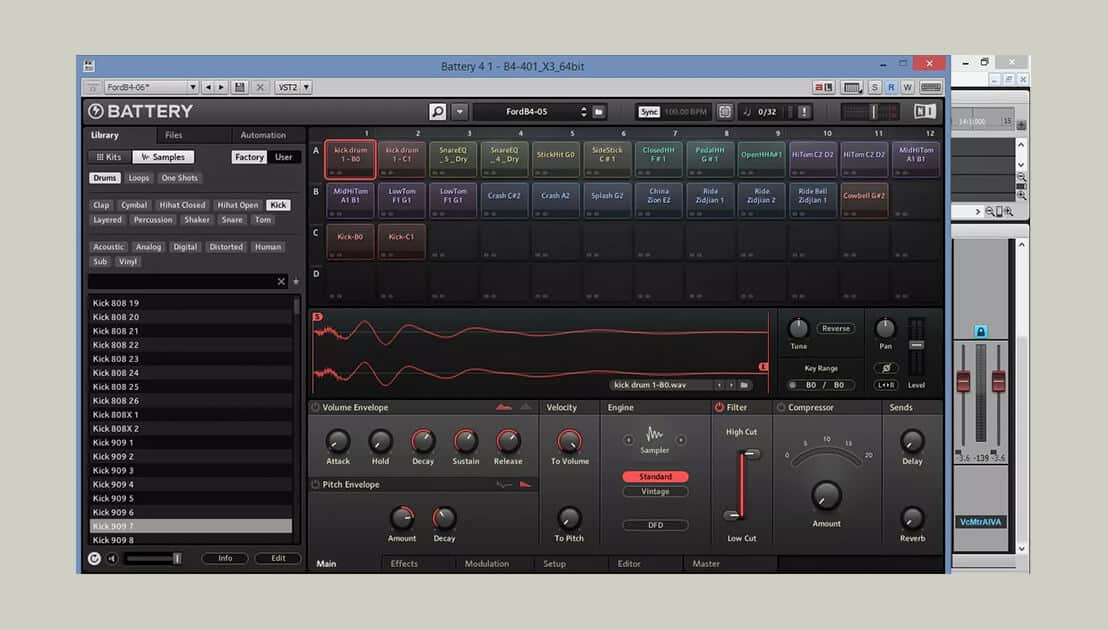Click the panic exclamation mark icon

(x=804, y=112)
